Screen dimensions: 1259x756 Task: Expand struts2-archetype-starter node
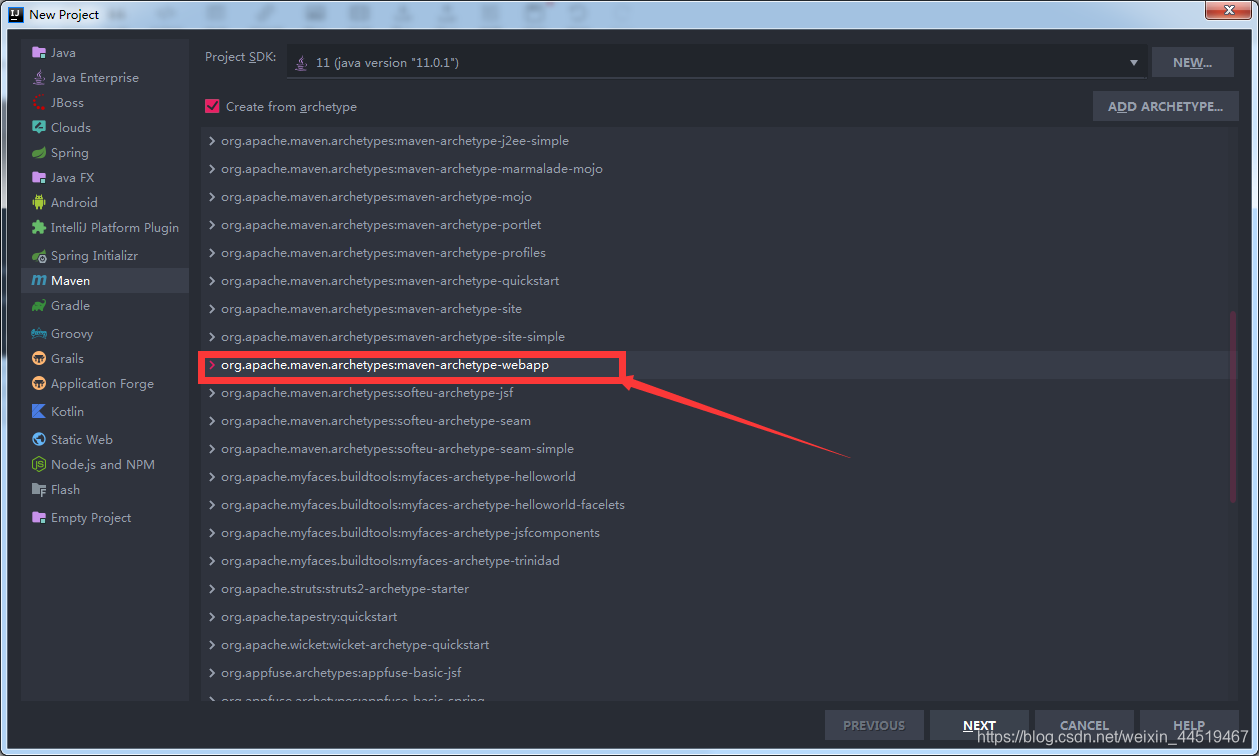point(212,589)
